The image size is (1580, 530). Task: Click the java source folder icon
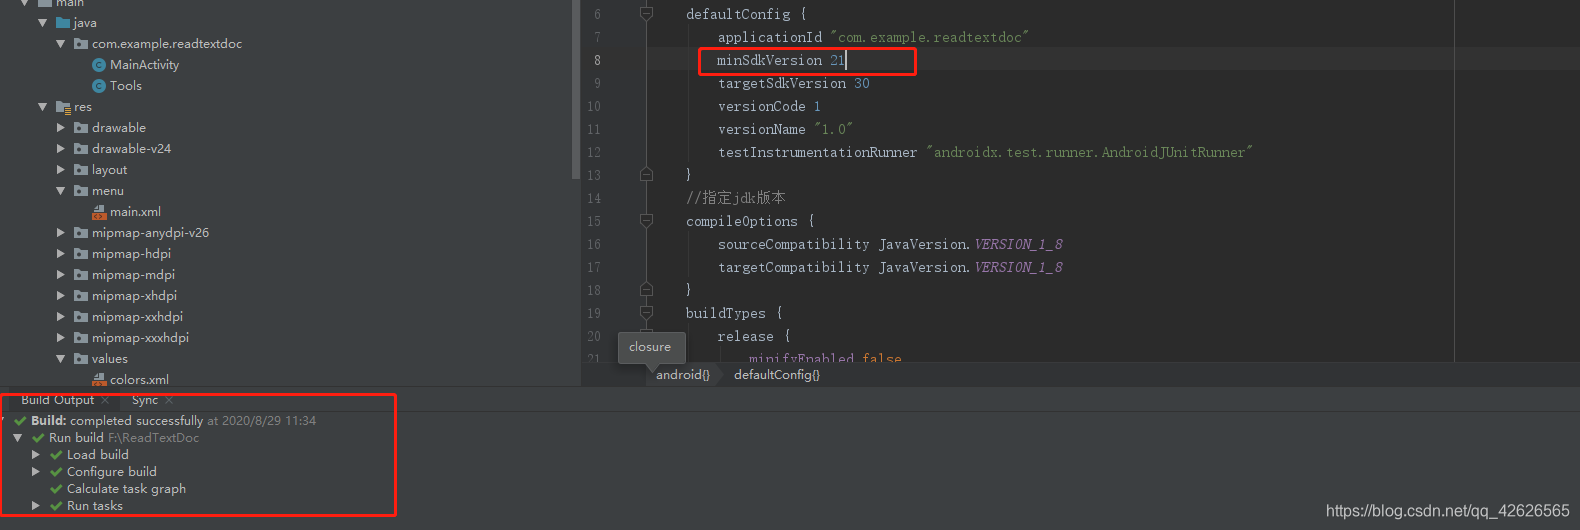[63, 23]
